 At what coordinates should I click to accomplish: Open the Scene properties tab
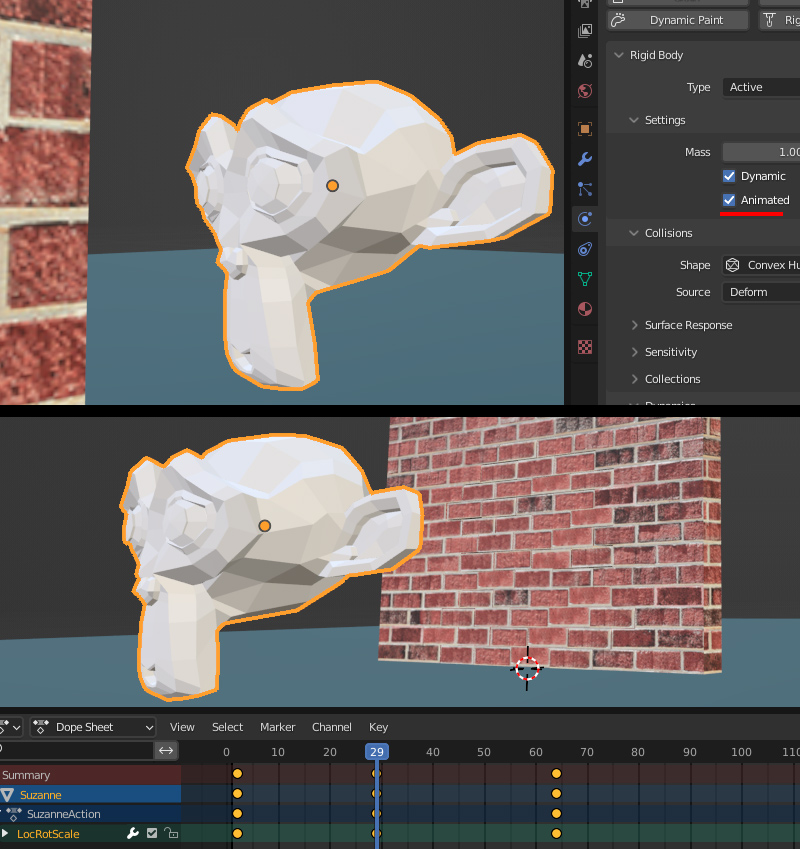click(x=585, y=60)
